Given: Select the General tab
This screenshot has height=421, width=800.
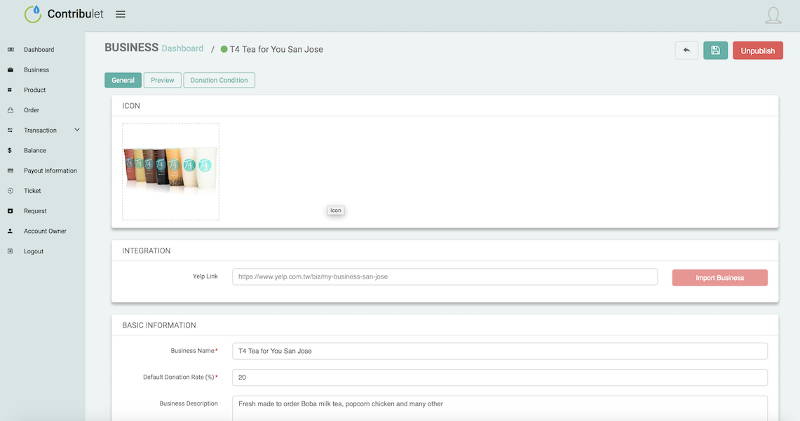Looking at the screenshot, I should 123,80.
